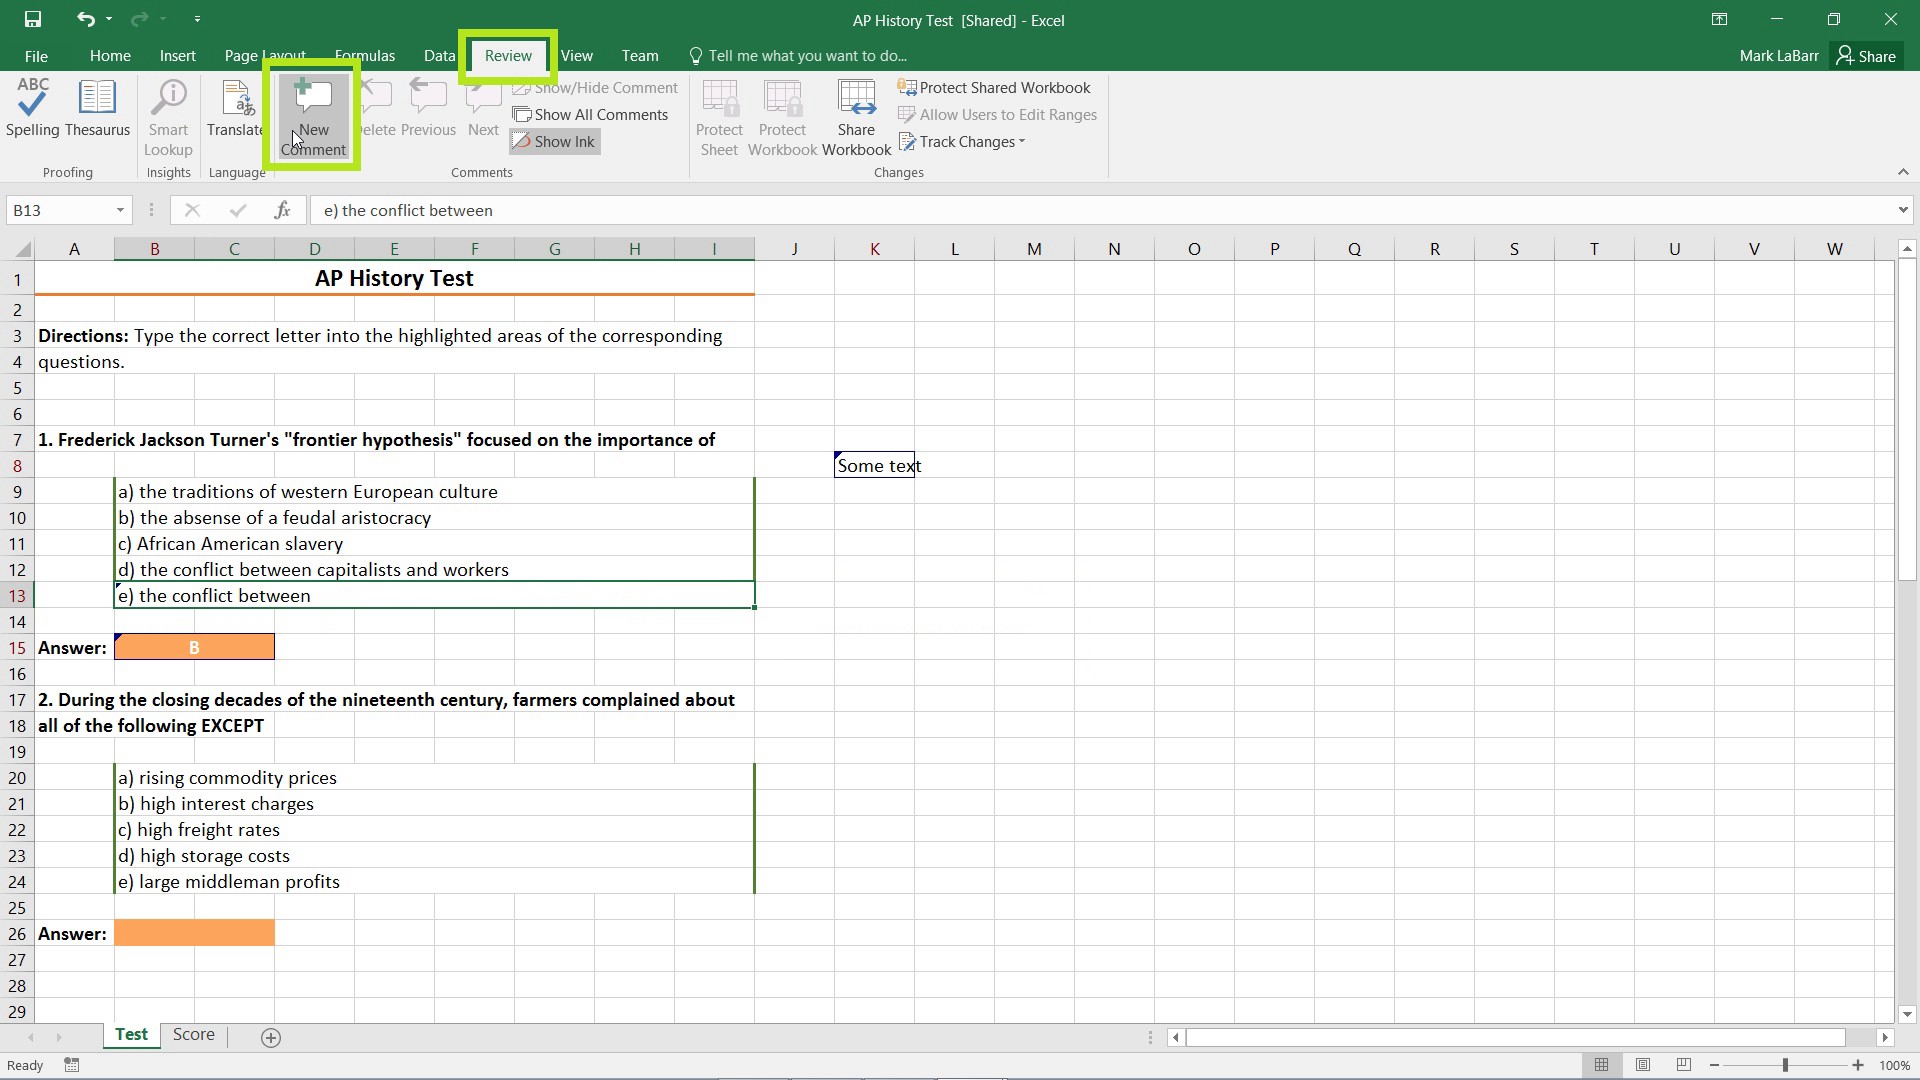Select the orange Answer cell B15
Image resolution: width=1920 pixels, height=1080 pixels.
(194, 646)
